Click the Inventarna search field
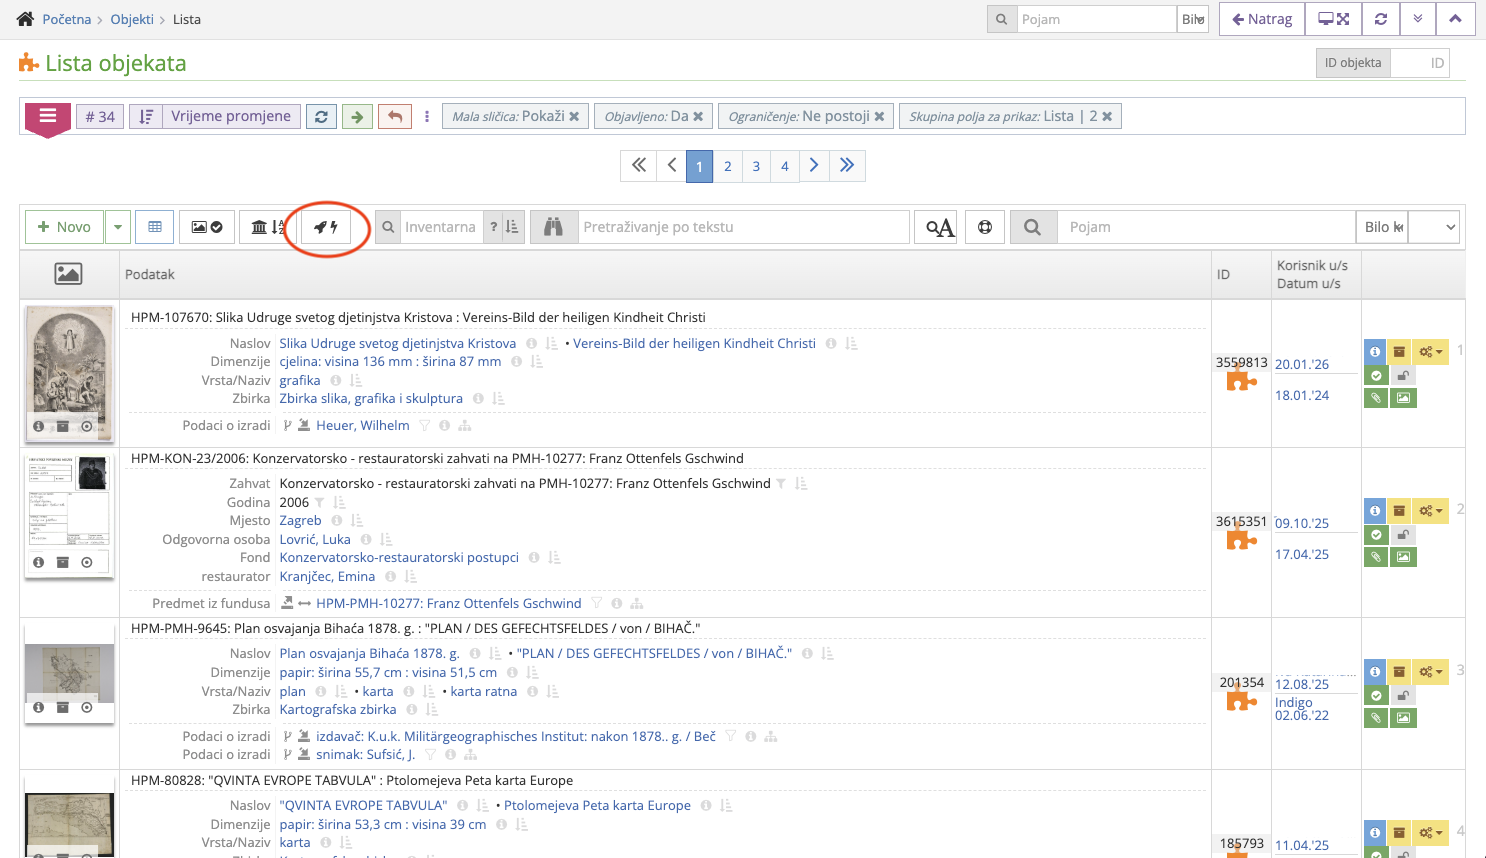The height and width of the screenshot is (858, 1486). point(440,227)
